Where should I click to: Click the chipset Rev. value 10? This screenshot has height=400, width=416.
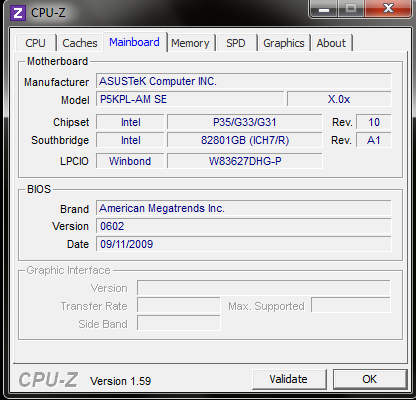[374, 122]
